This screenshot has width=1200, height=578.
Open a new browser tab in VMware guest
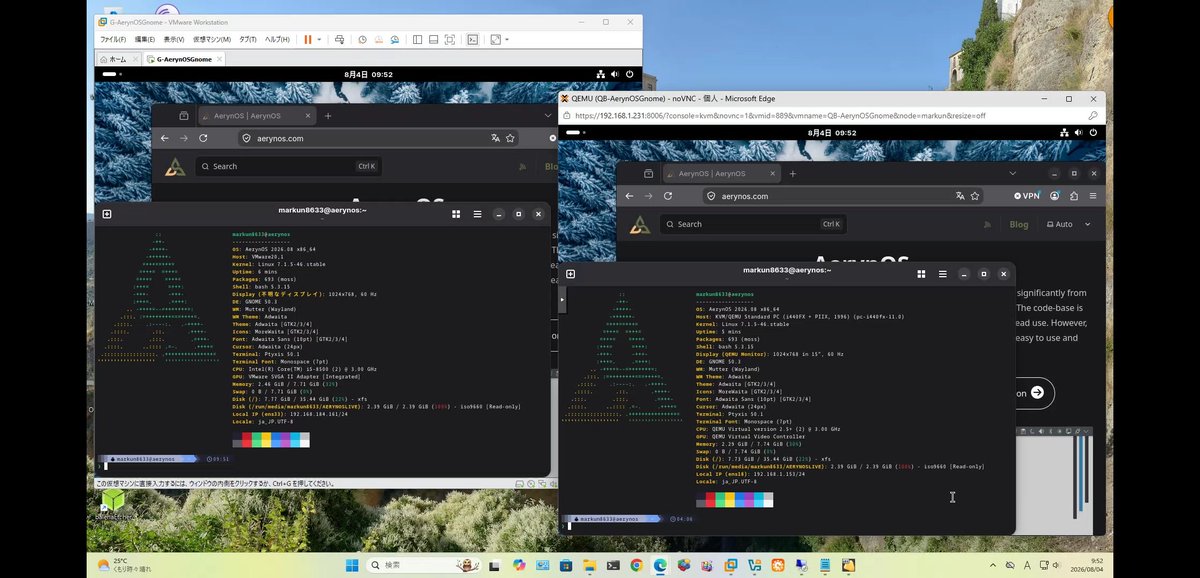(328, 116)
